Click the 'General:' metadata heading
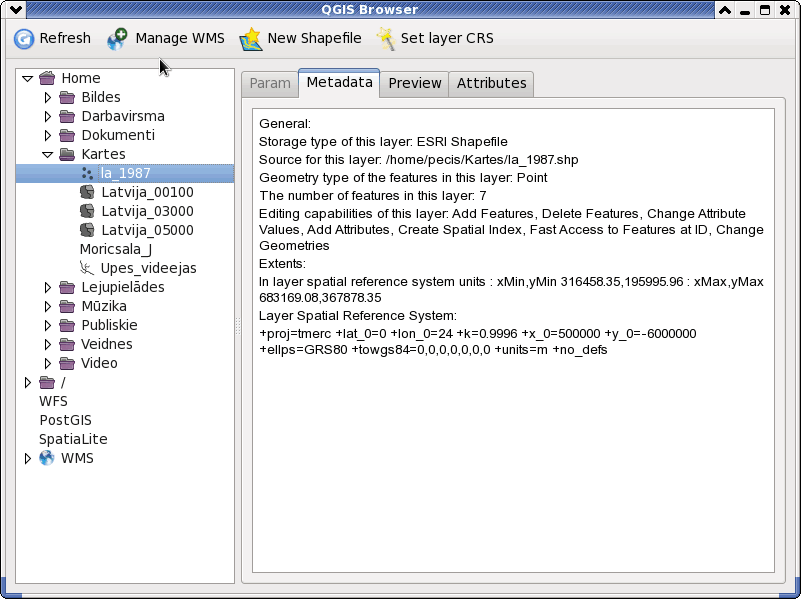The image size is (801, 599). click(285, 124)
